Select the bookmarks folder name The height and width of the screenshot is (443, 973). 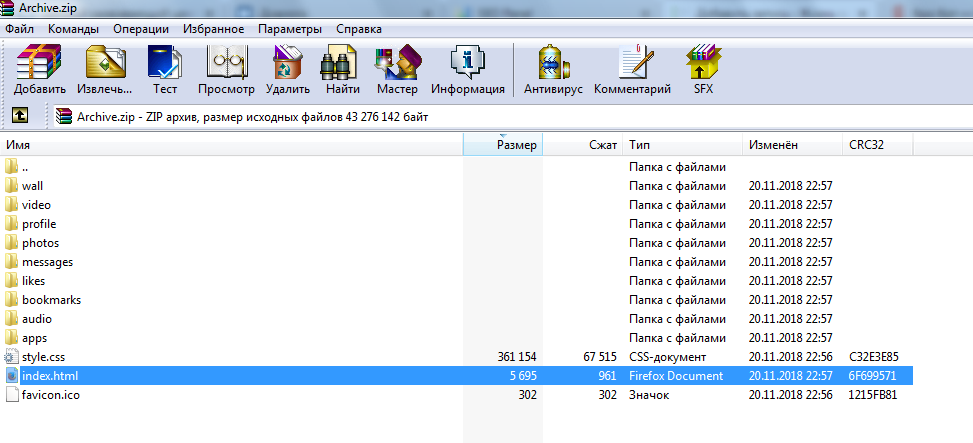pyautogui.click(x=52, y=300)
